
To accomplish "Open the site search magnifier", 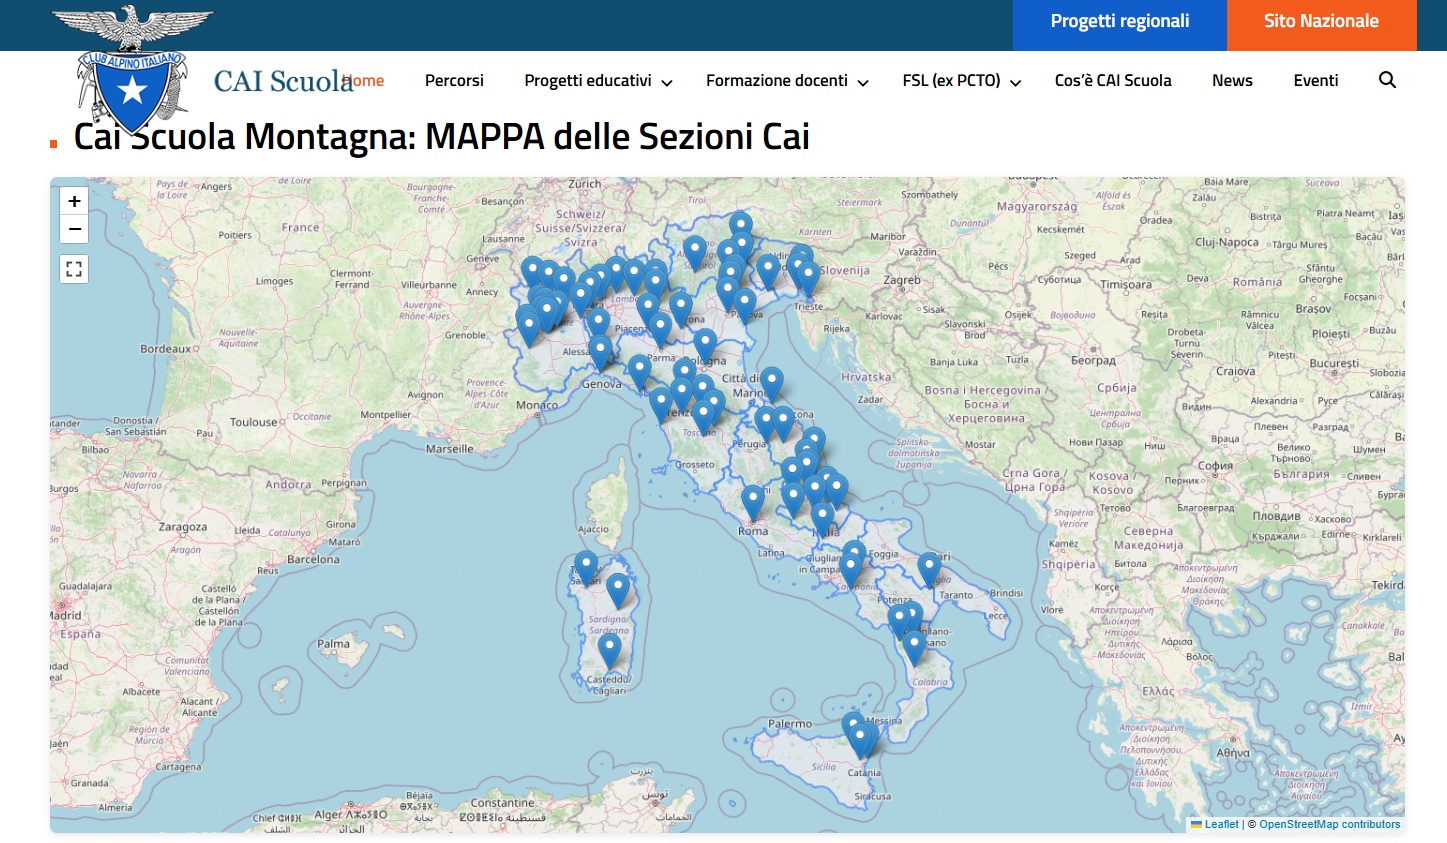I will tap(1387, 80).
